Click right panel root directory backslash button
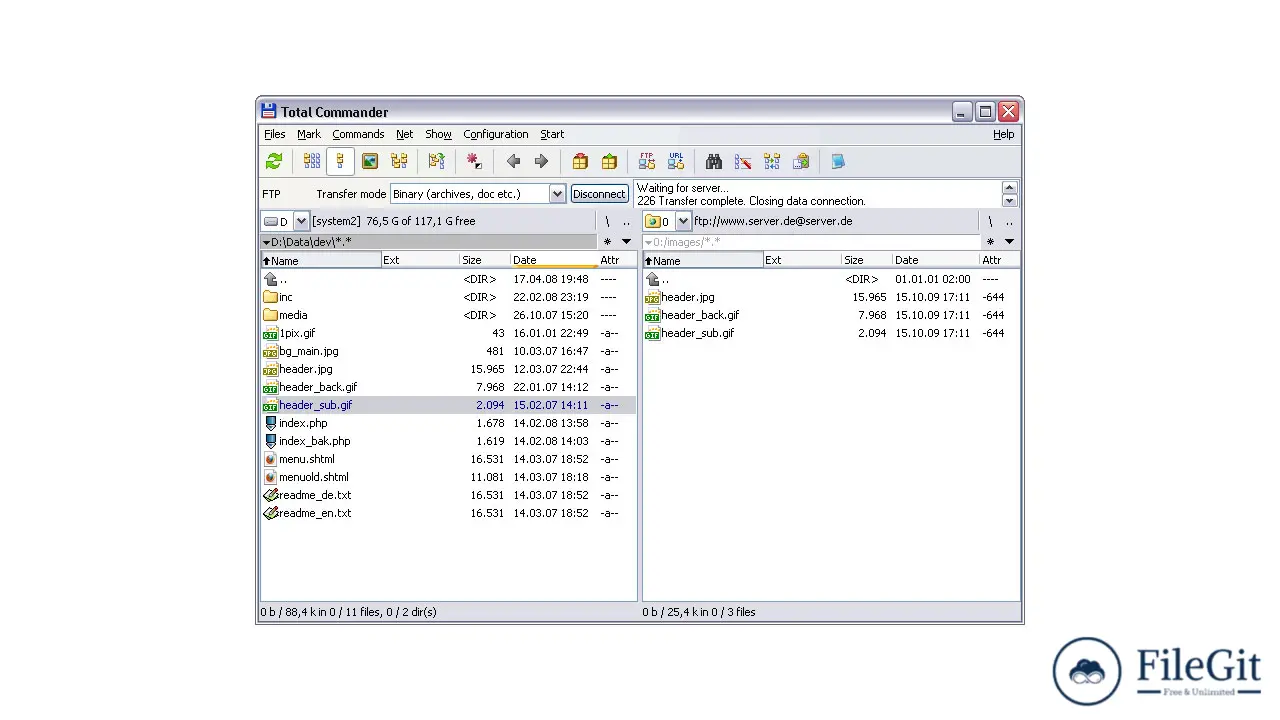The width and height of the screenshot is (1280, 720). coord(990,222)
